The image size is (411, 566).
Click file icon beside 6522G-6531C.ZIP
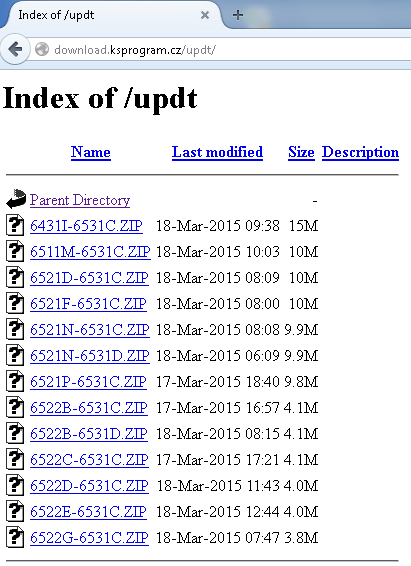15,537
